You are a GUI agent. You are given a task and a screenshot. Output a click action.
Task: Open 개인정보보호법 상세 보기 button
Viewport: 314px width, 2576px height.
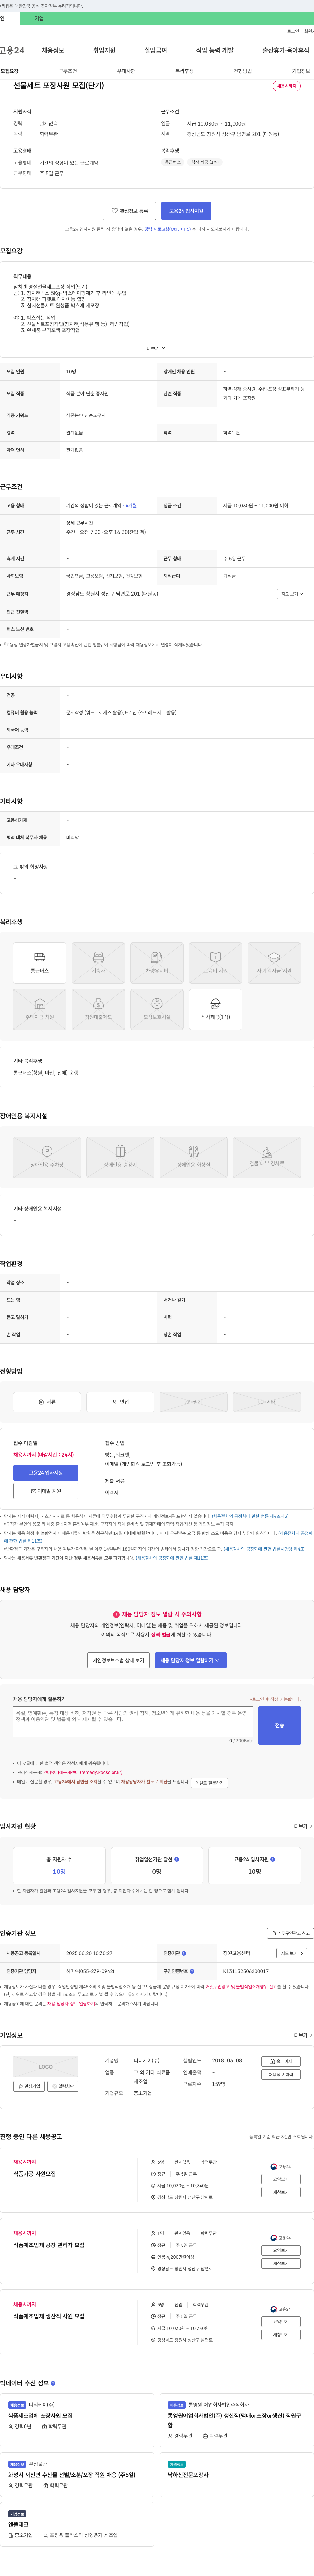point(118,1660)
